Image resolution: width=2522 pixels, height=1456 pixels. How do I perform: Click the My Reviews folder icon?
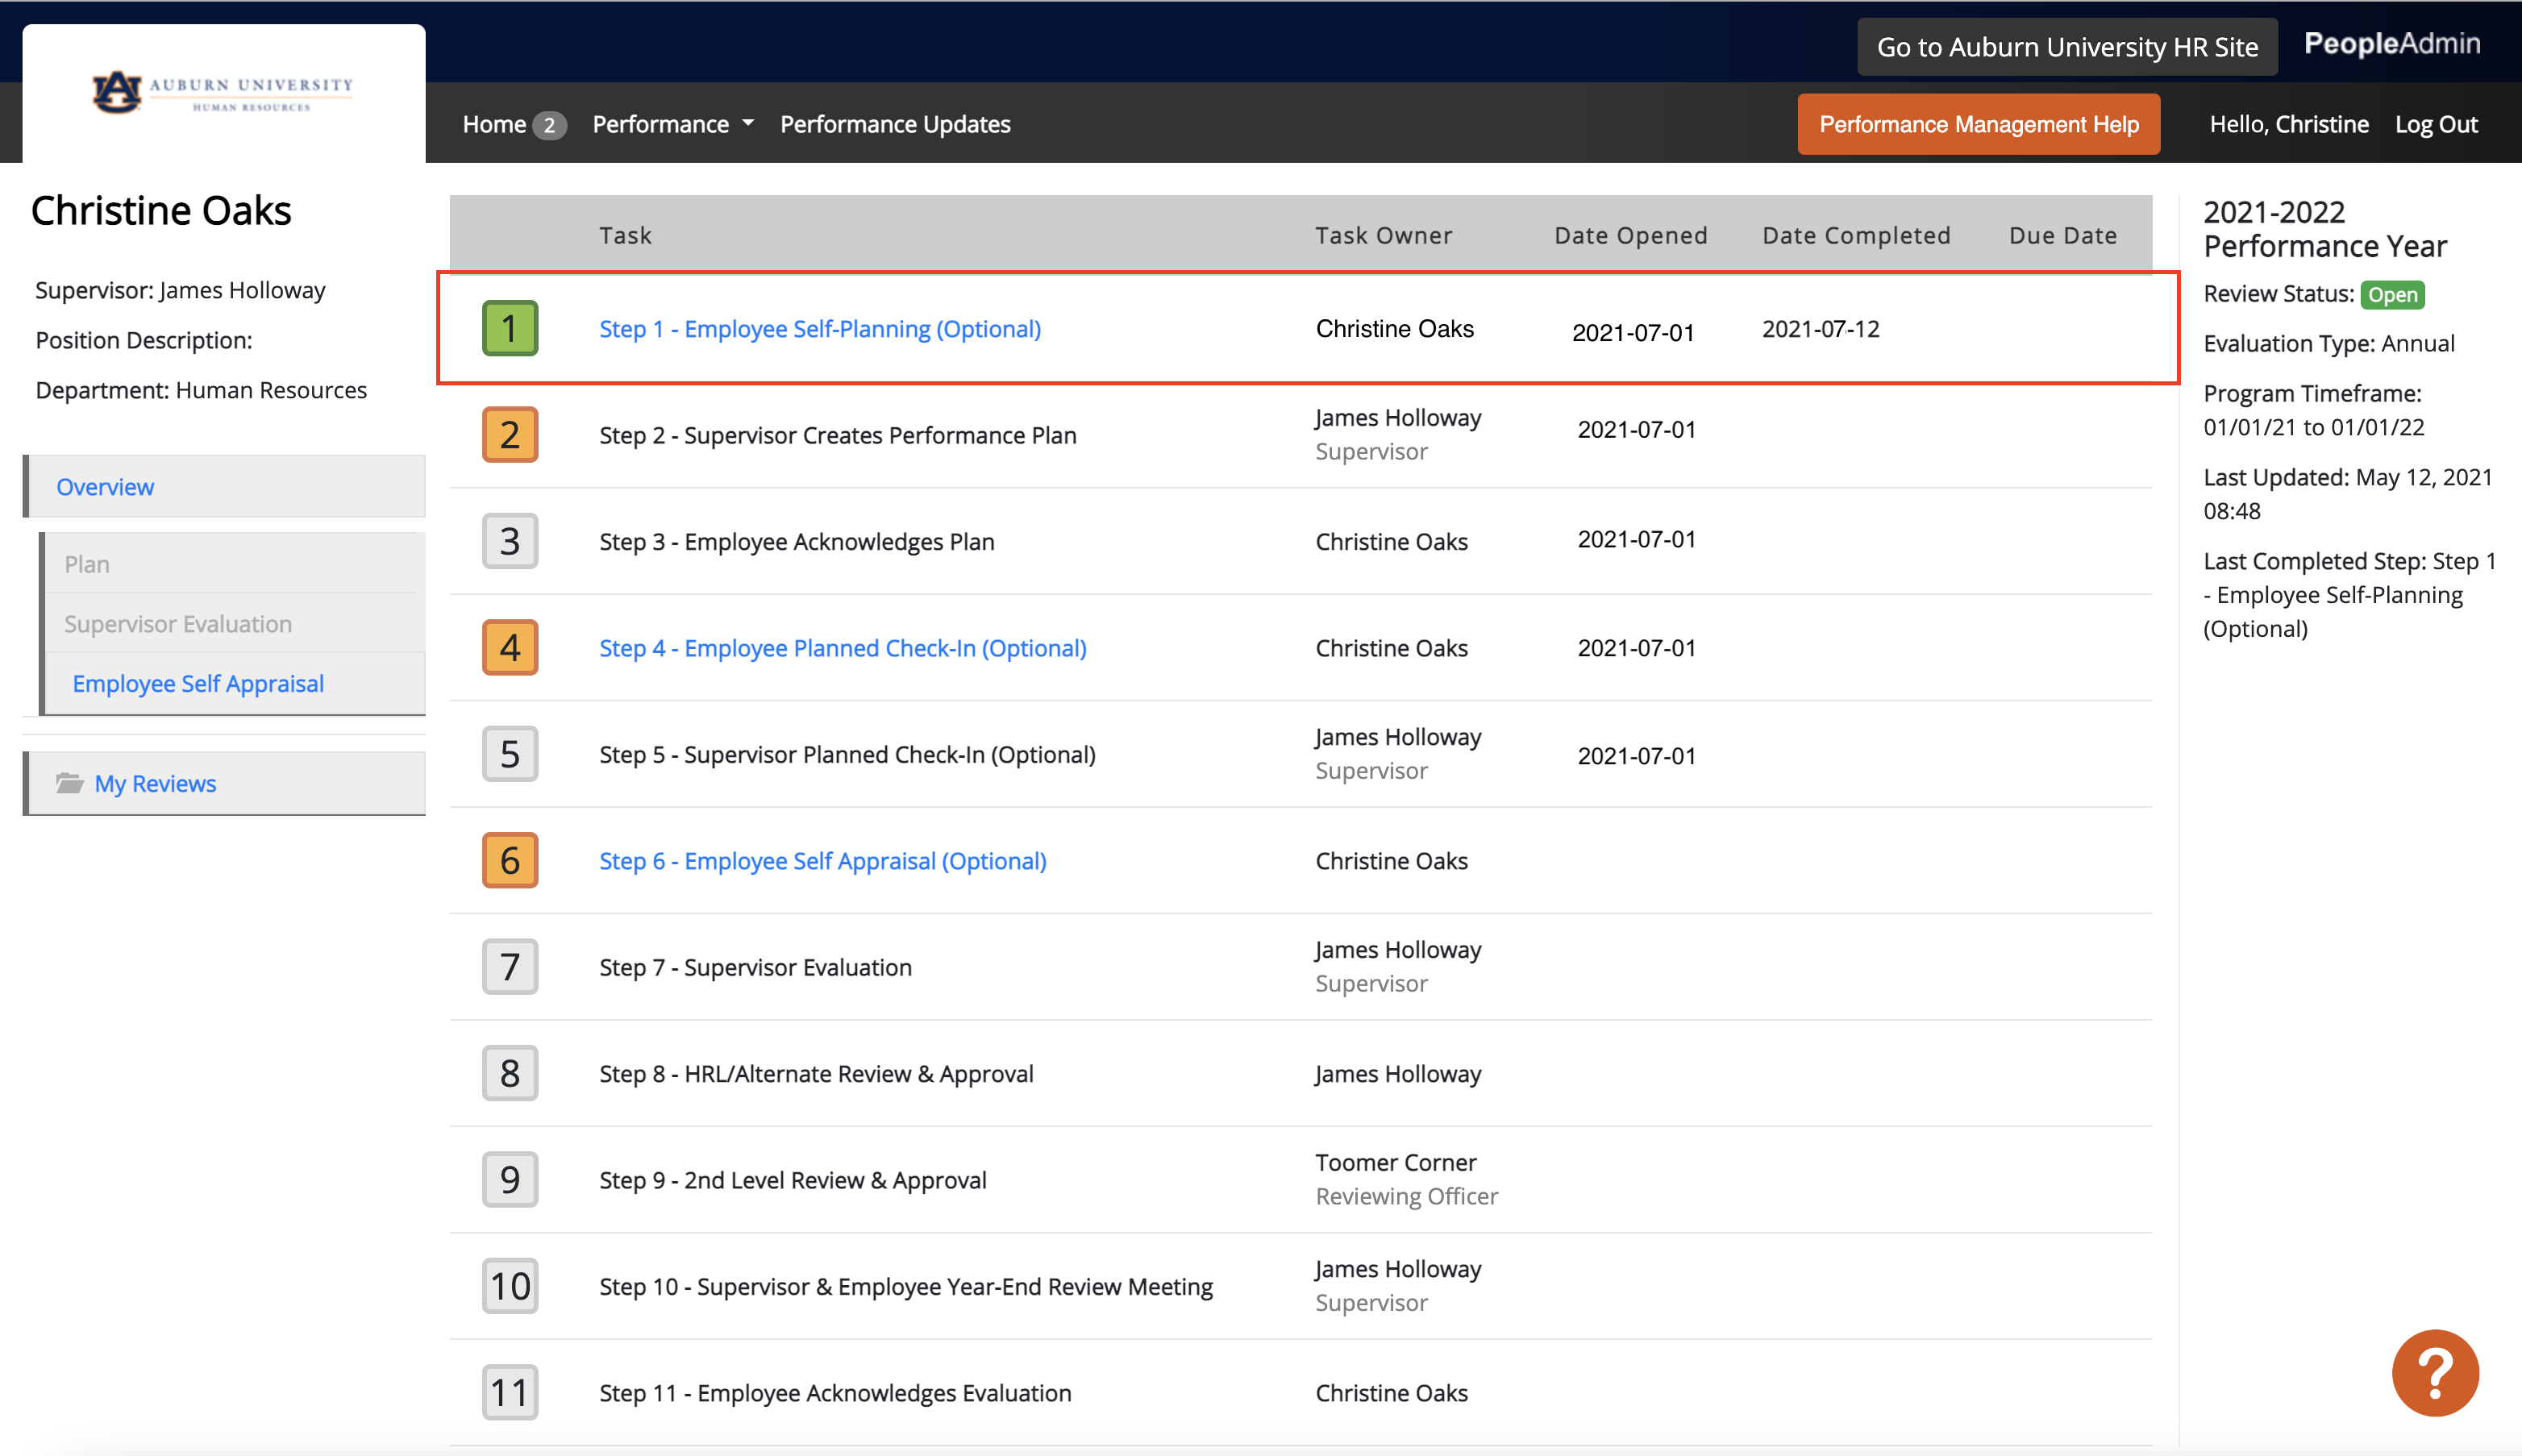(69, 782)
